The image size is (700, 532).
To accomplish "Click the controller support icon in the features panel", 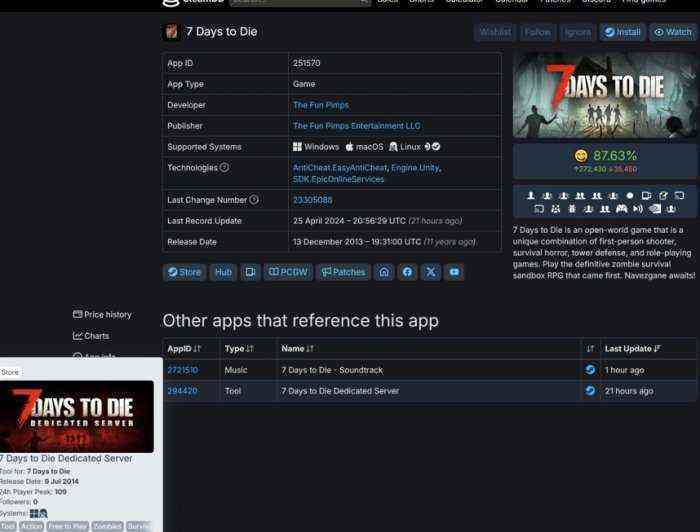I will 621,208.
